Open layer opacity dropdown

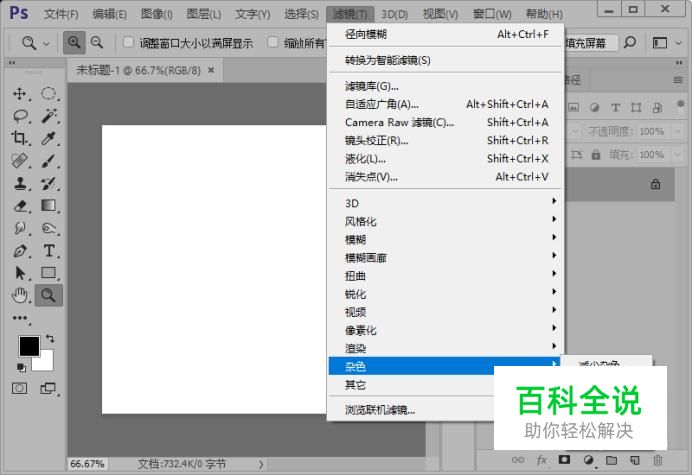pyautogui.click(x=677, y=131)
